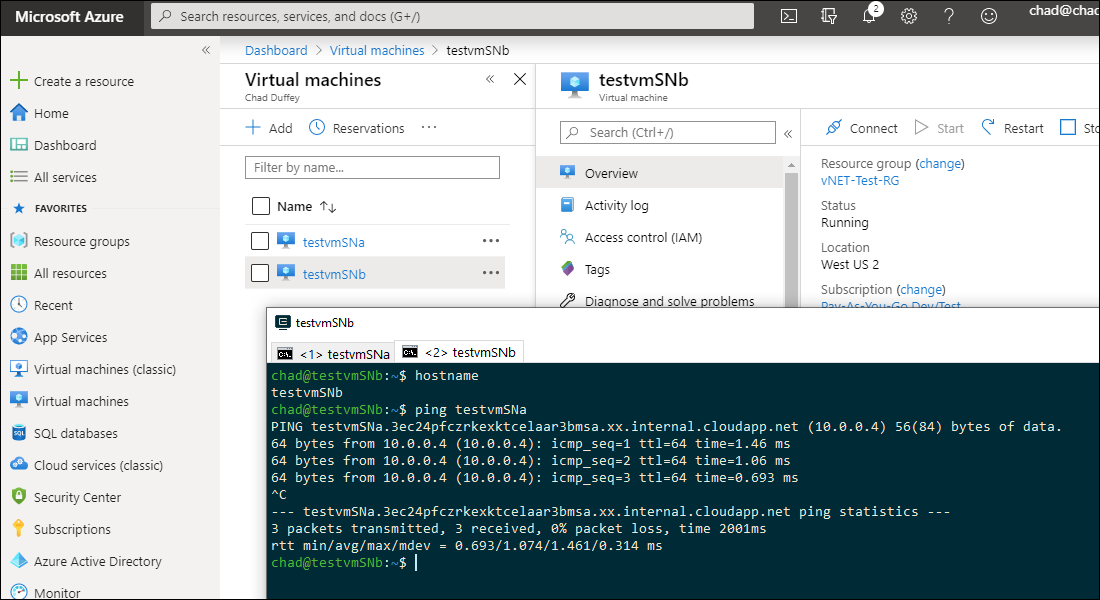
Task: Click change next to Resource group
Action: point(940,164)
